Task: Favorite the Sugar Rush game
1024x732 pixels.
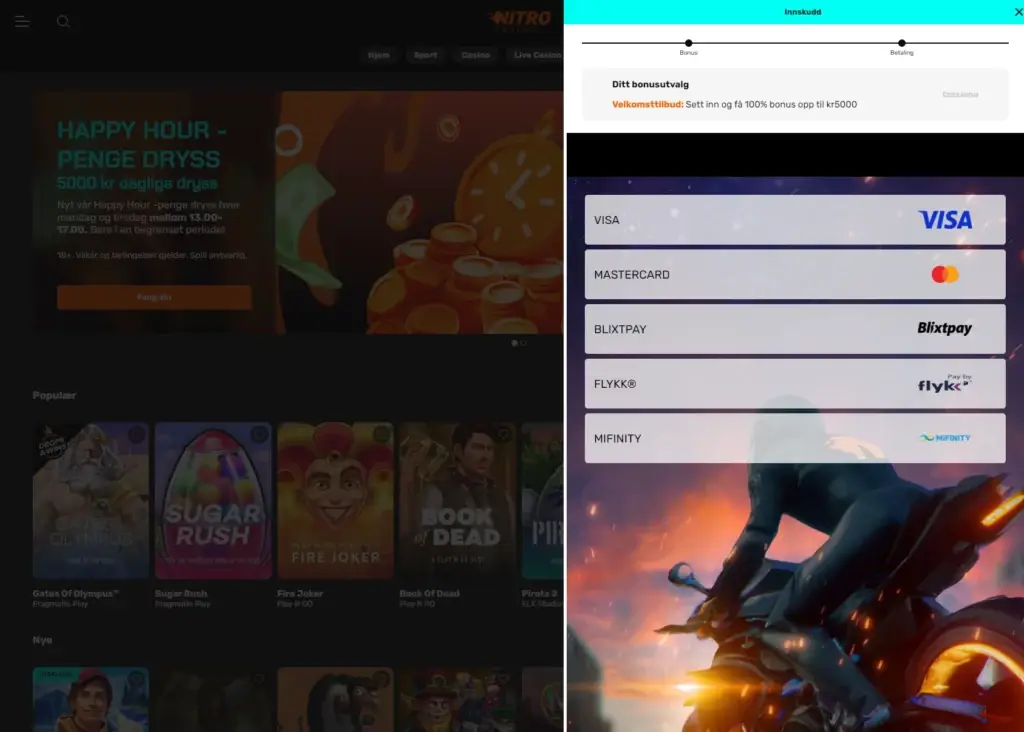Action: click(x=259, y=434)
